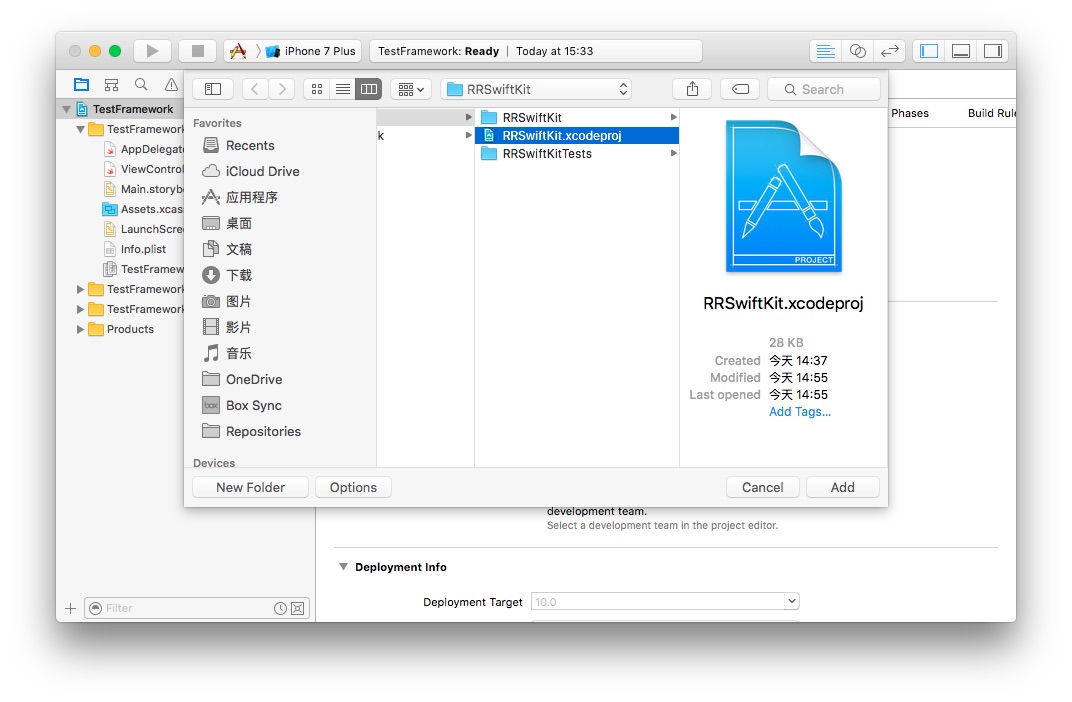Select 文稿 in sidebar
The height and width of the screenshot is (702, 1072).
tap(281, 249)
